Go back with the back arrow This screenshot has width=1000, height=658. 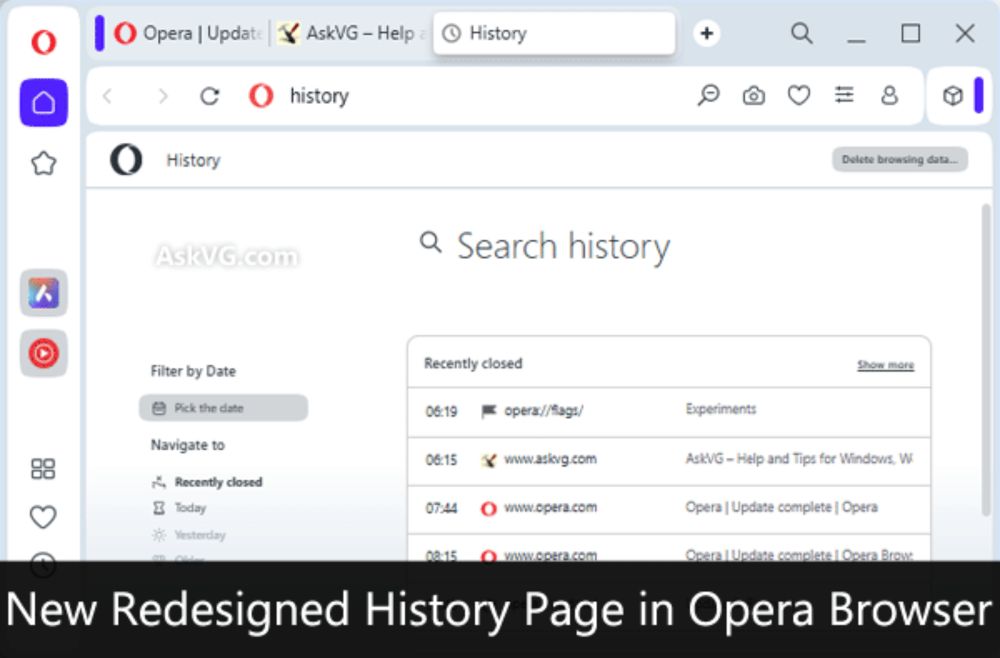click(x=108, y=96)
